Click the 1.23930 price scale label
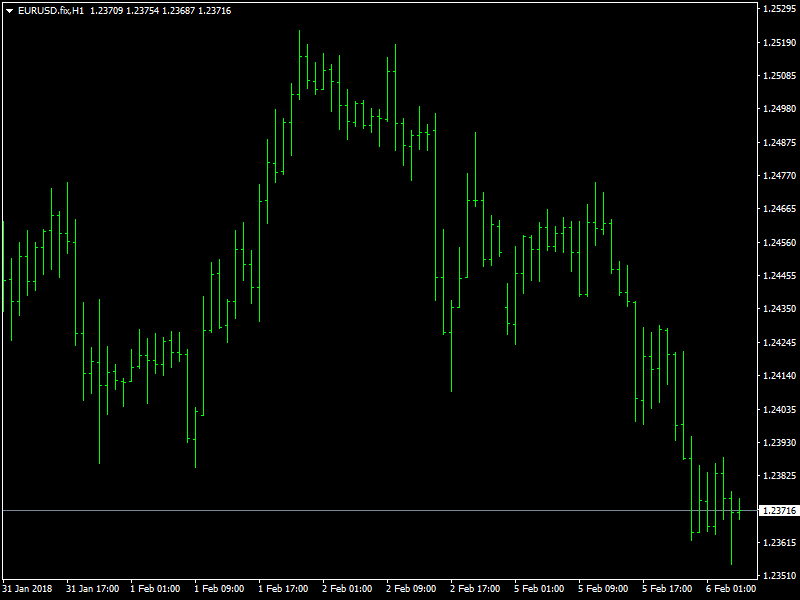Image resolution: width=800 pixels, height=600 pixels. pyautogui.click(x=779, y=442)
